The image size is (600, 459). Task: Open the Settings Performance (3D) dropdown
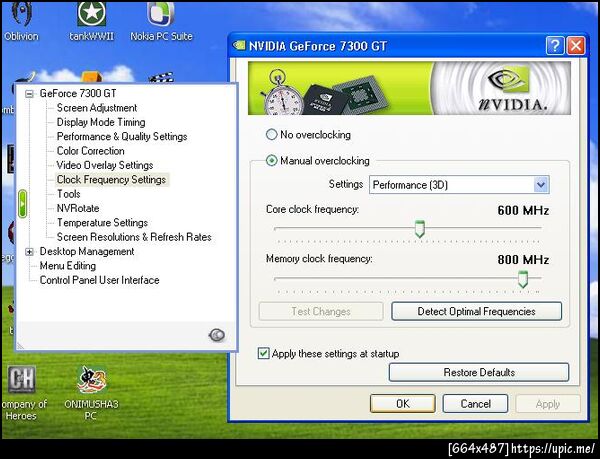click(459, 185)
